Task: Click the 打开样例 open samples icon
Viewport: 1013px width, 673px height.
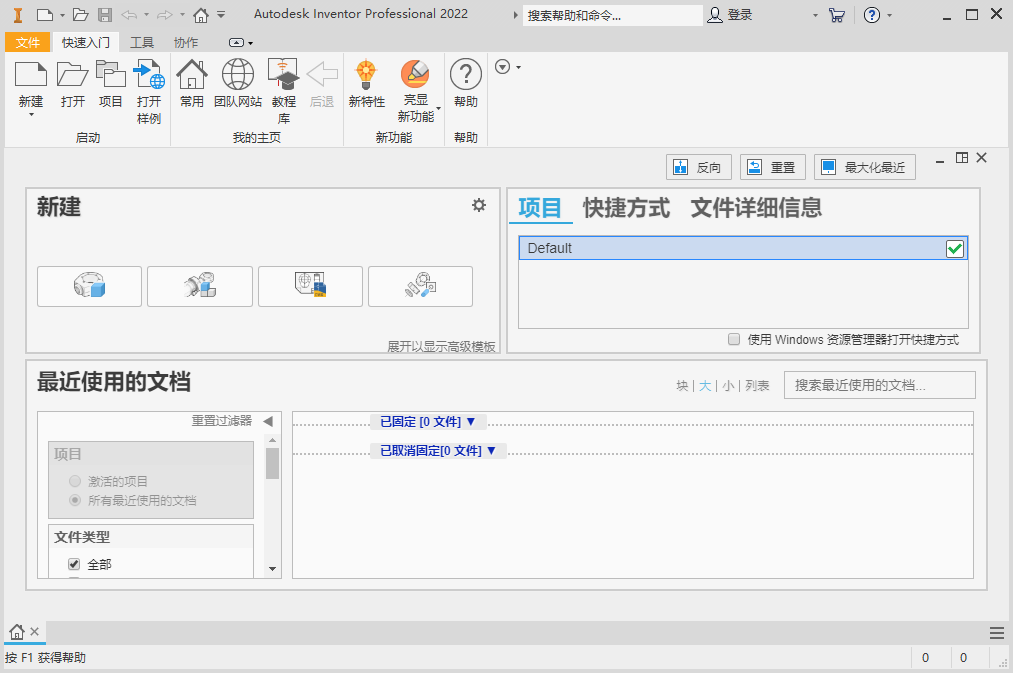Action: point(149,76)
